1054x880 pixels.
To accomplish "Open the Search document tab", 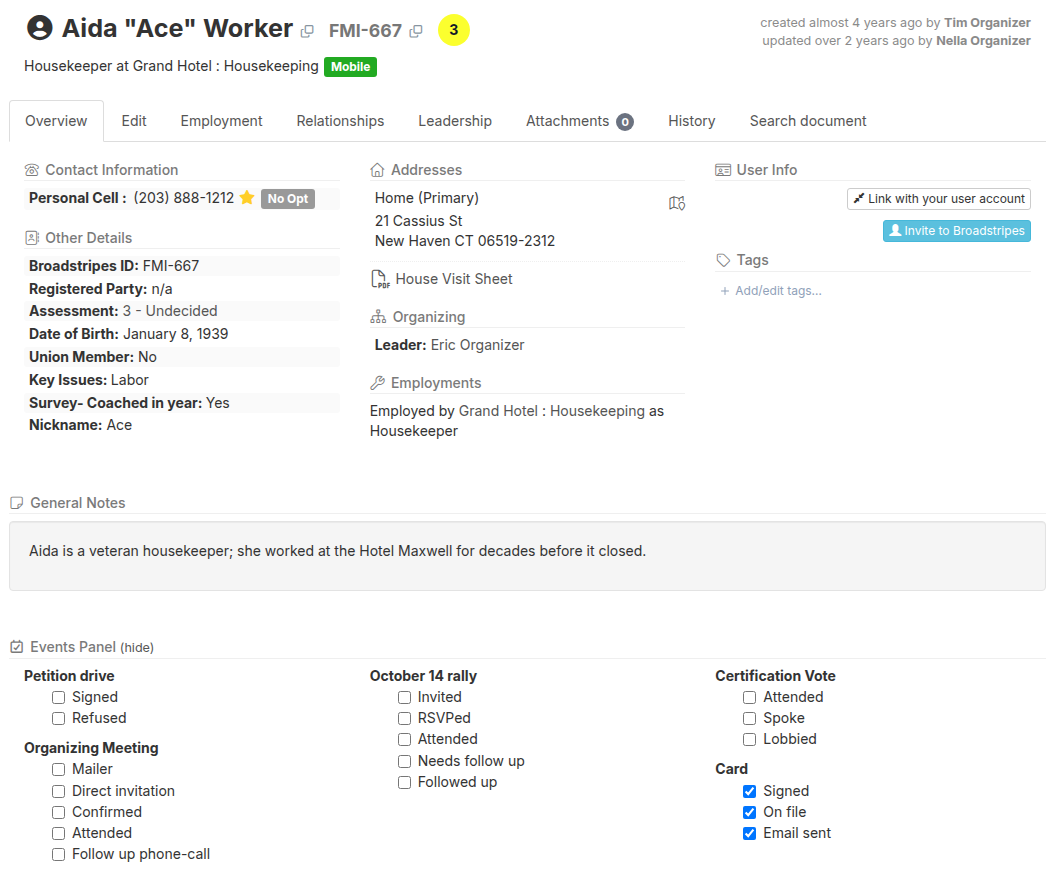I will click(808, 121).
